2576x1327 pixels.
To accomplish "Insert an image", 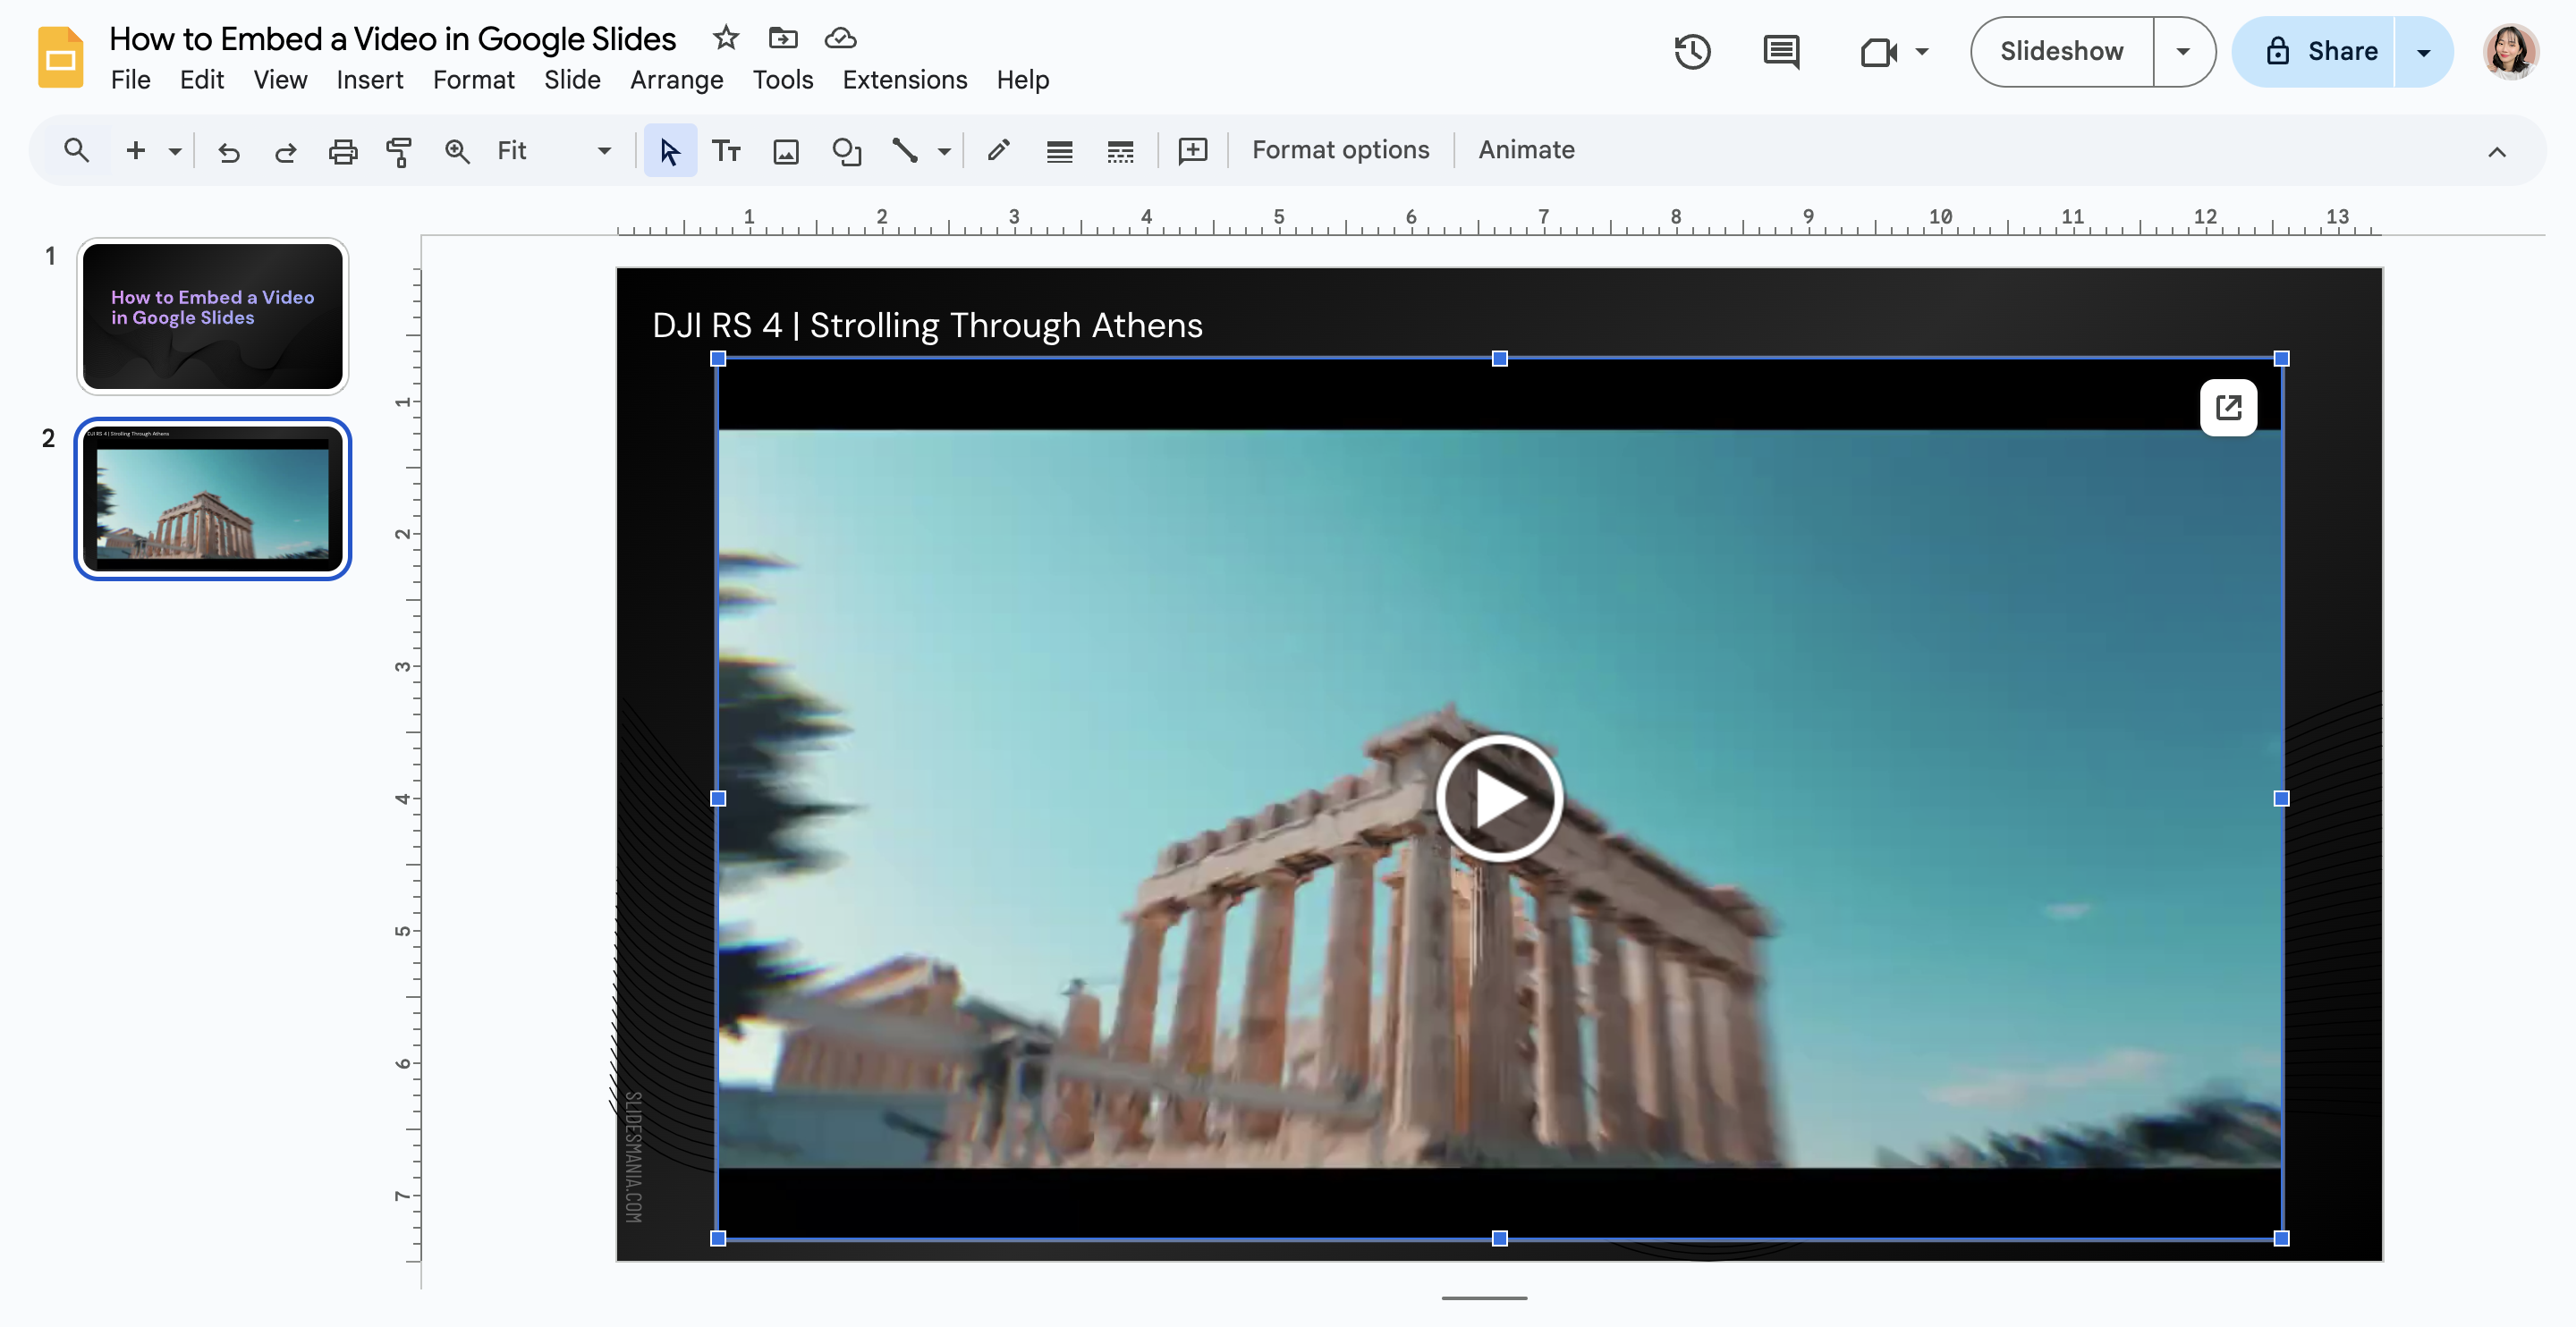I will pos(786,151).
